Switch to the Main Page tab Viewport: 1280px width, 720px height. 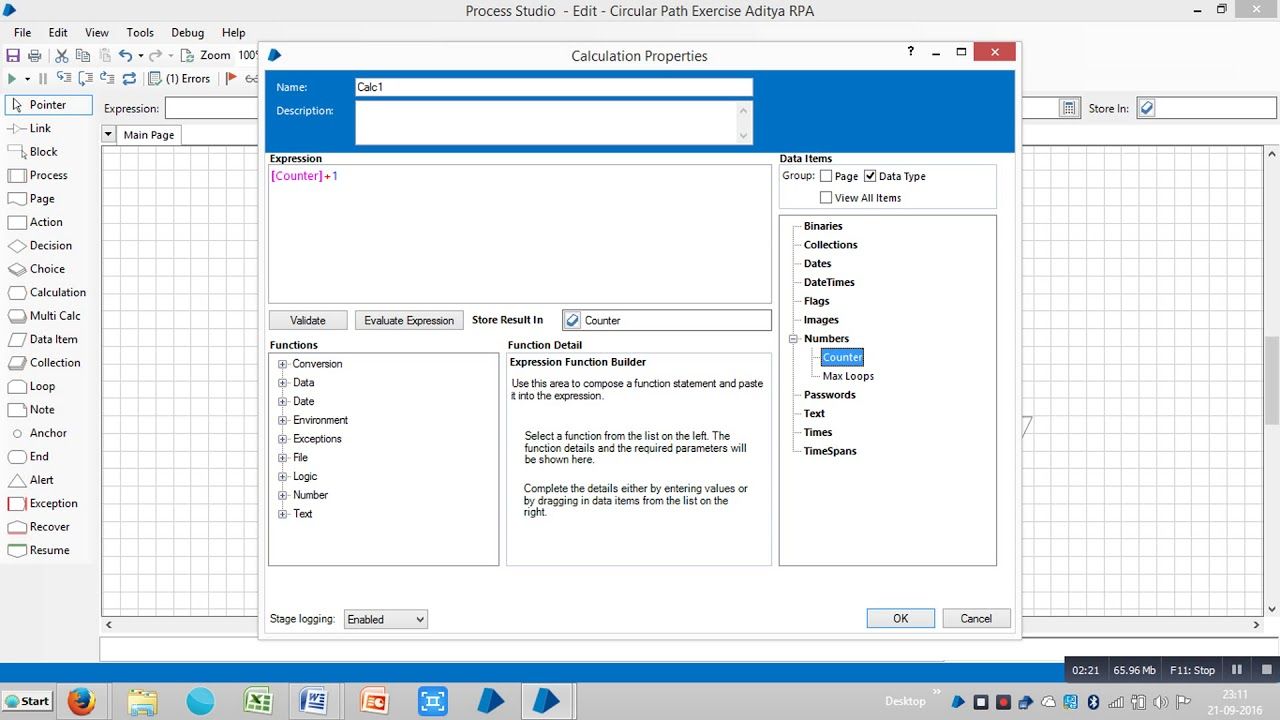(149, 135)
